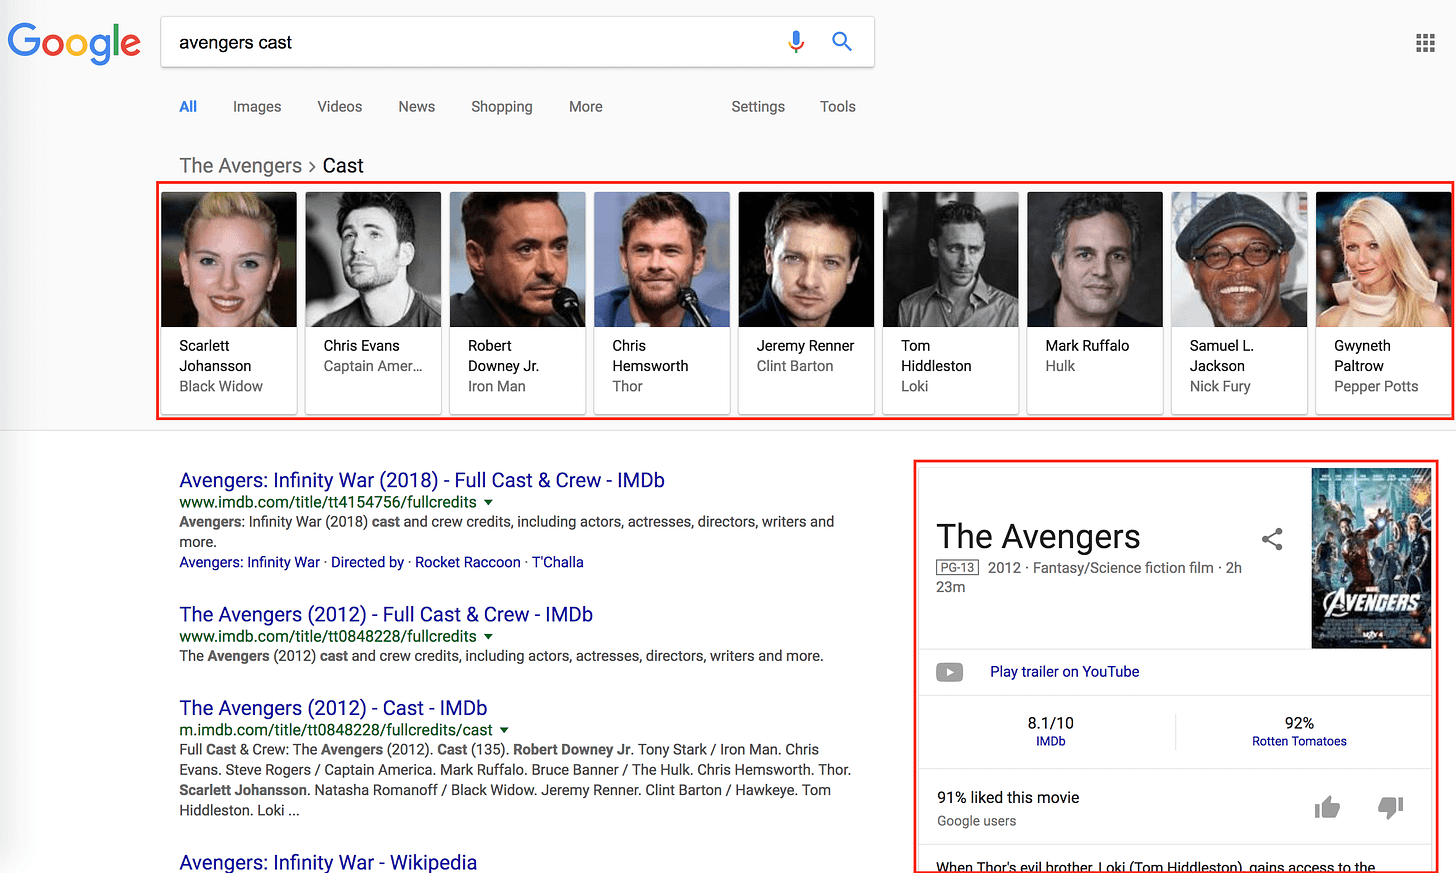Start voice search with microphone icon
This screenshot has height=873, width=1456.
click(796, 42)
